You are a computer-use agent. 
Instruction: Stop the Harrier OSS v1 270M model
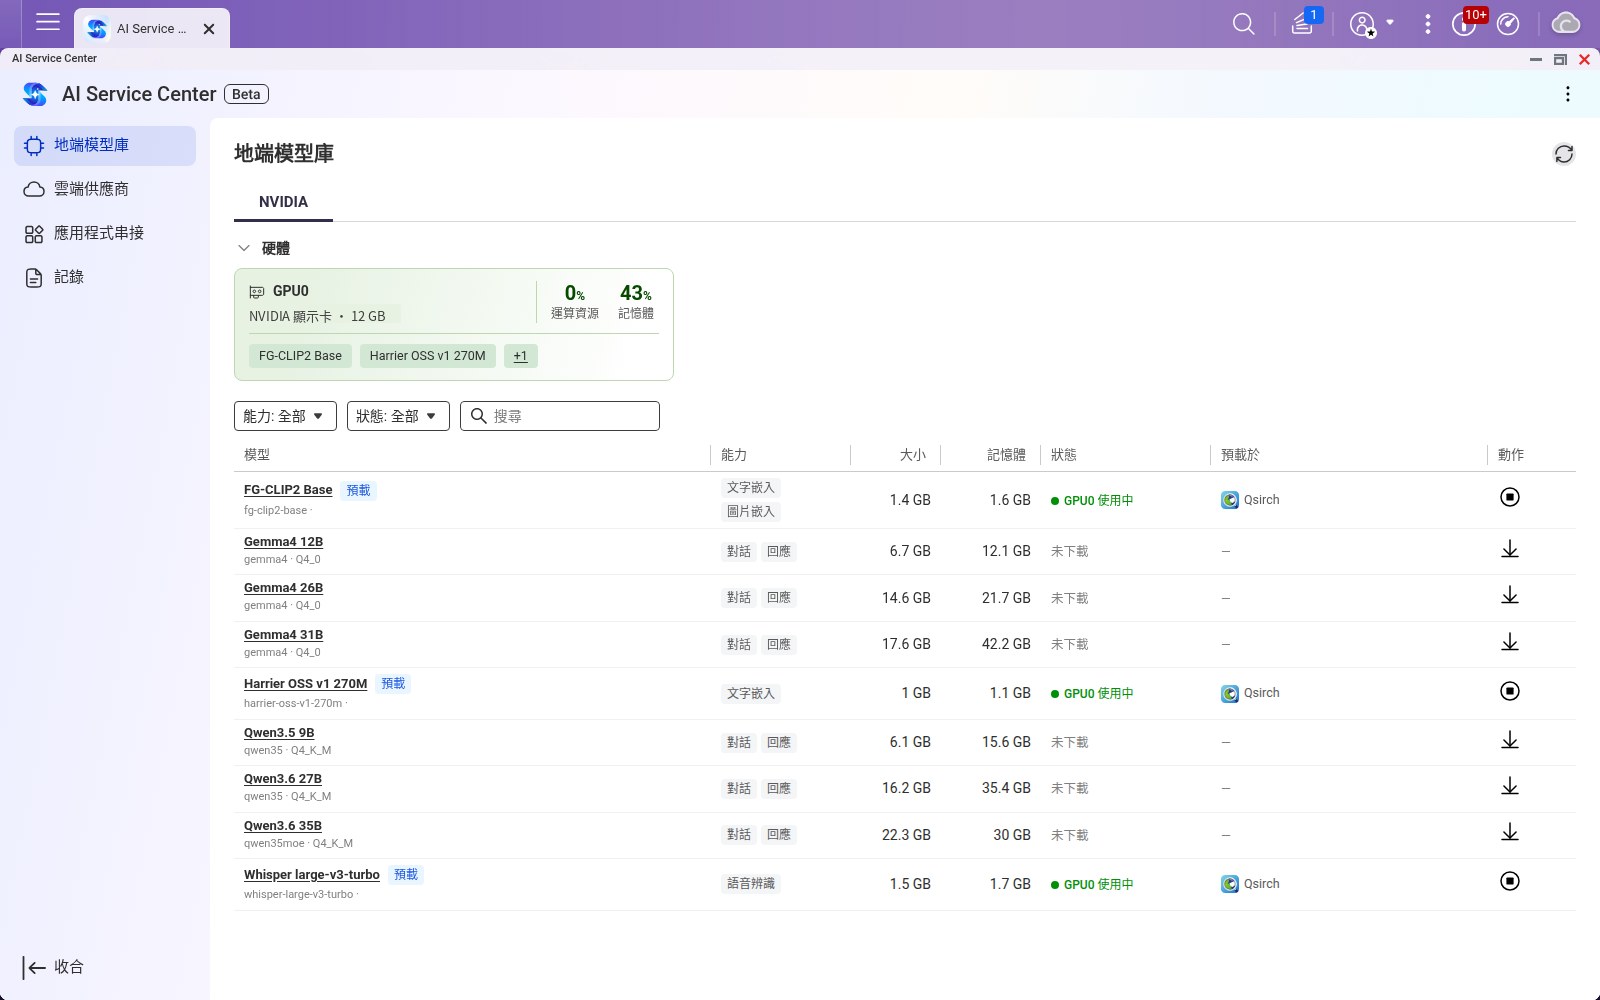coord(1510,691)
